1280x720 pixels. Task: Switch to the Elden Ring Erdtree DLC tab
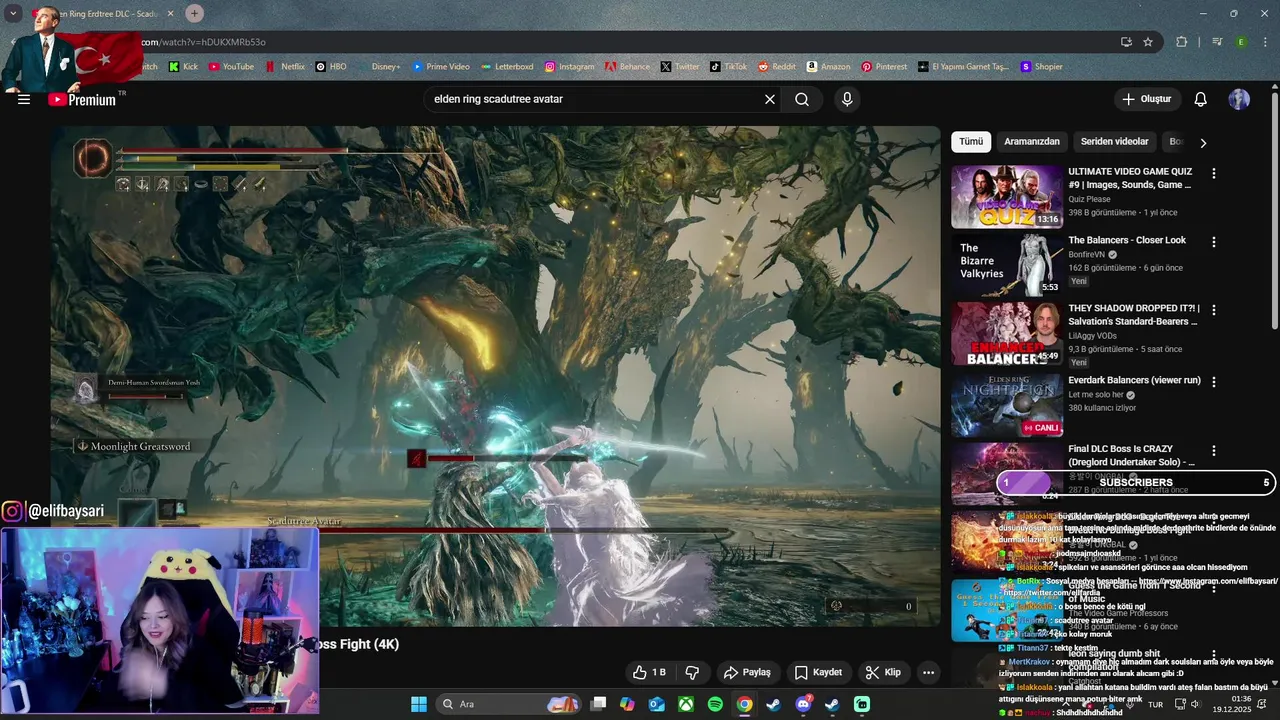(105, 14)
